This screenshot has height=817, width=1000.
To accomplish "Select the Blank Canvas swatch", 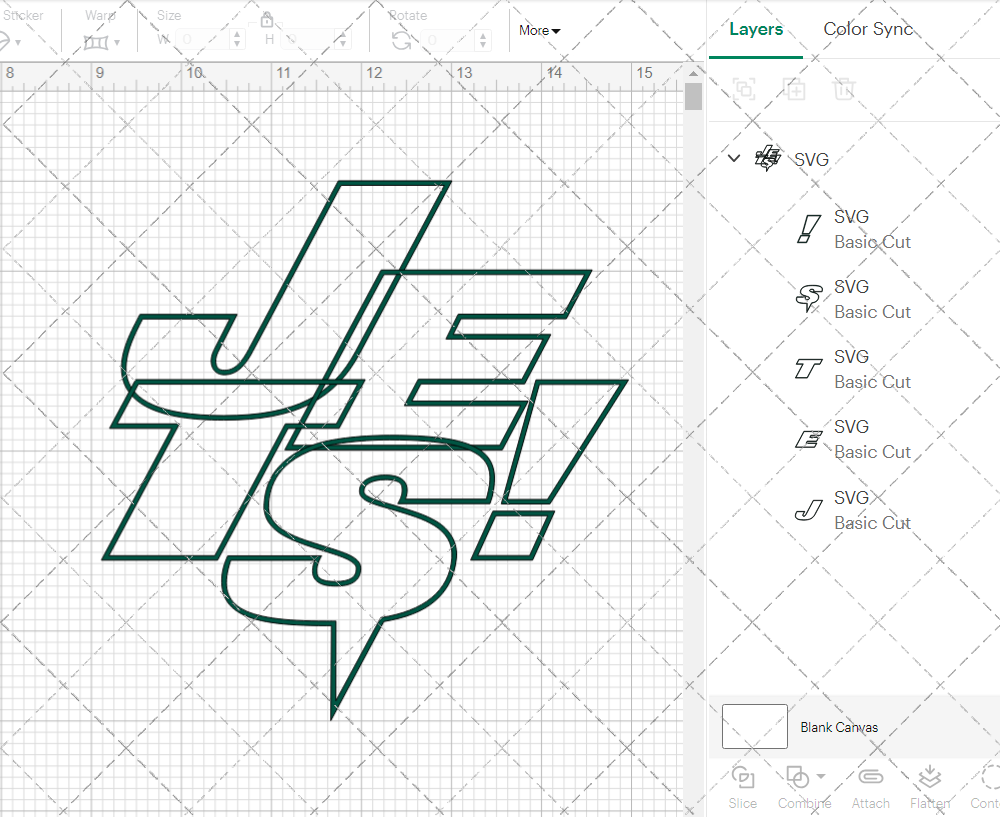I will coord(754,726).
